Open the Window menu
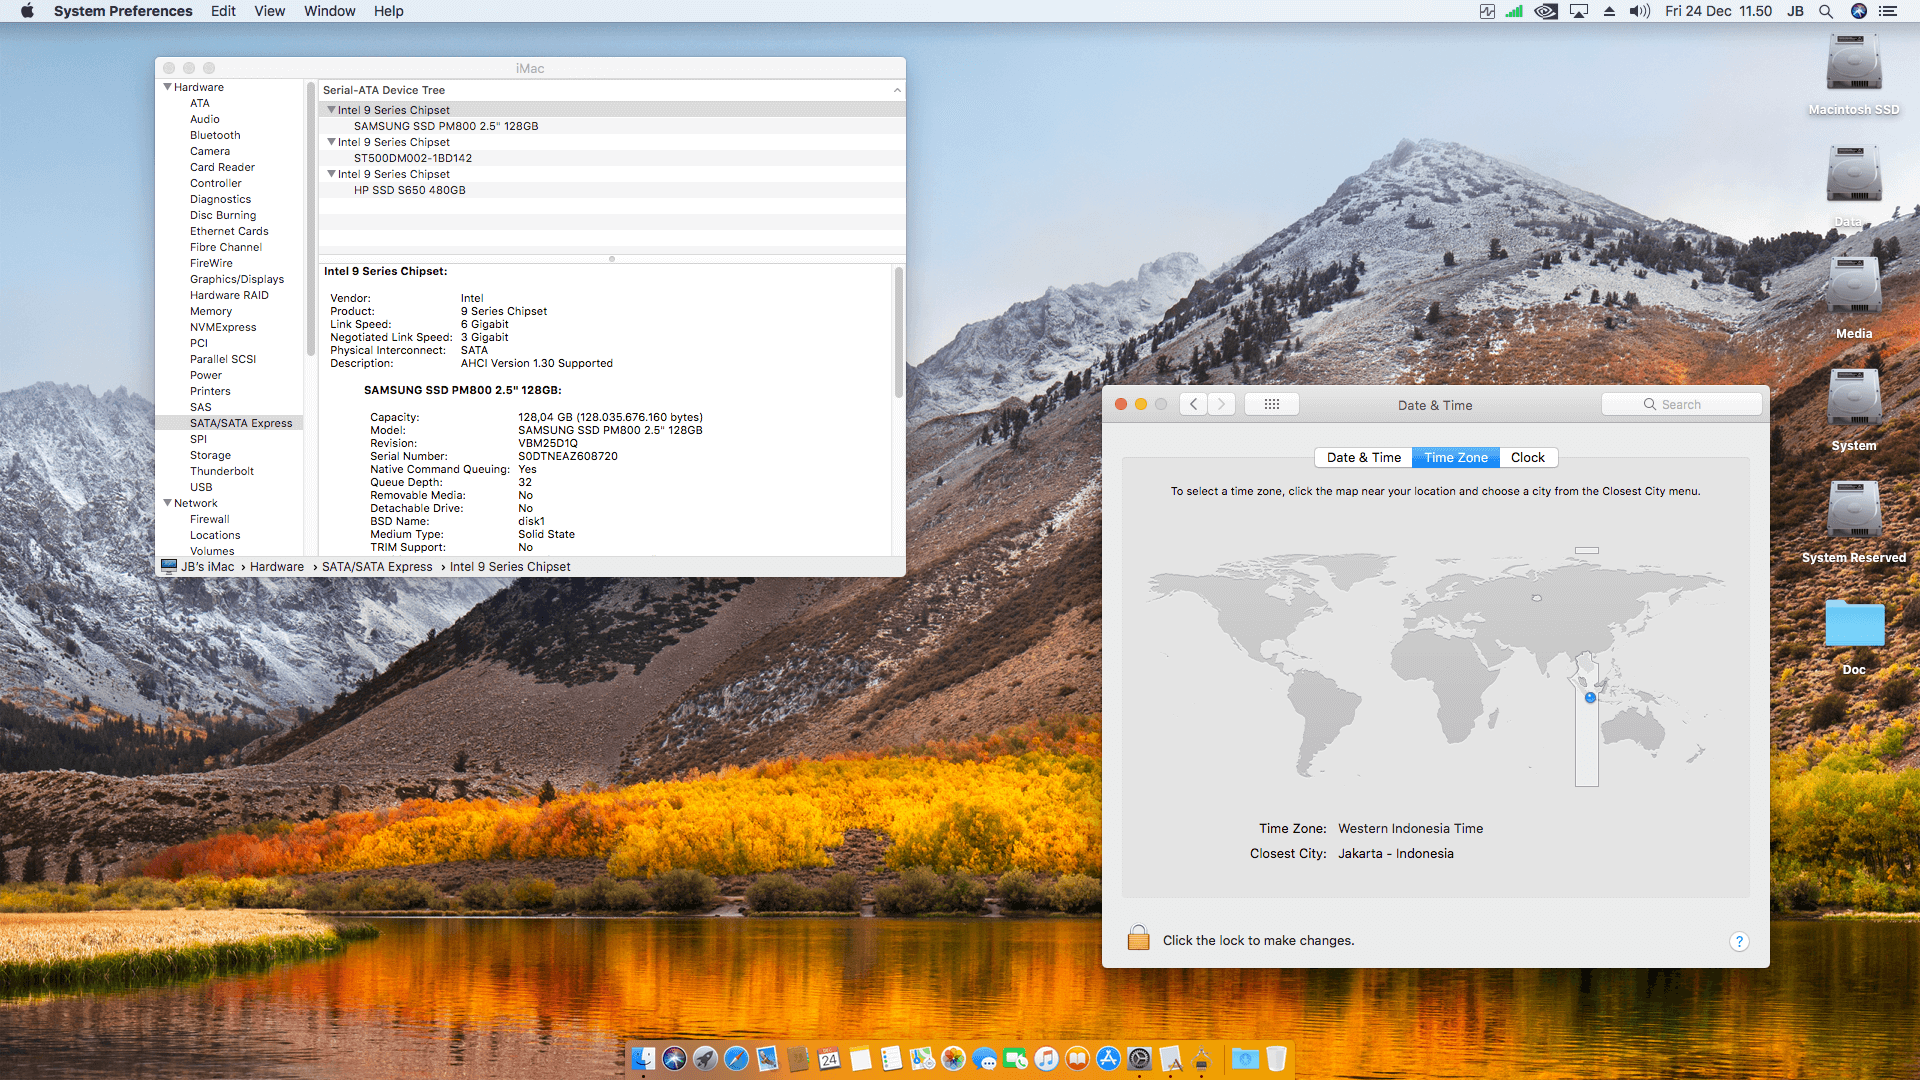The width and height of the screenshot is (1920, 1080). point(330,11)
